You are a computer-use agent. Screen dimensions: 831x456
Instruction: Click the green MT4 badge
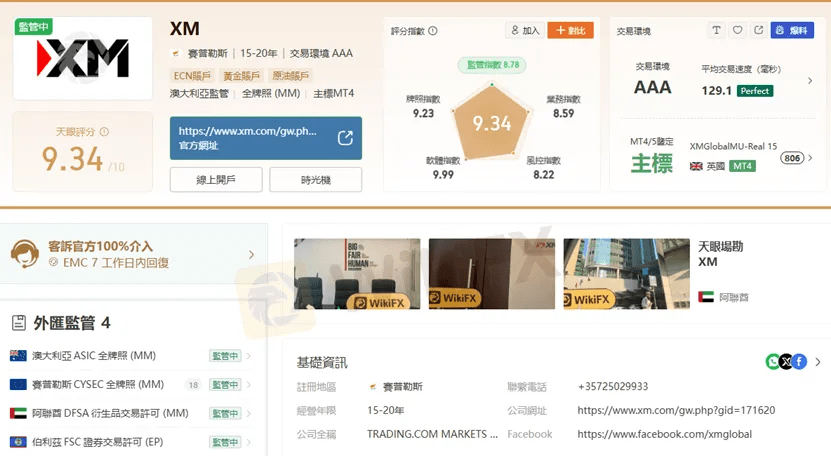[742, 166]
